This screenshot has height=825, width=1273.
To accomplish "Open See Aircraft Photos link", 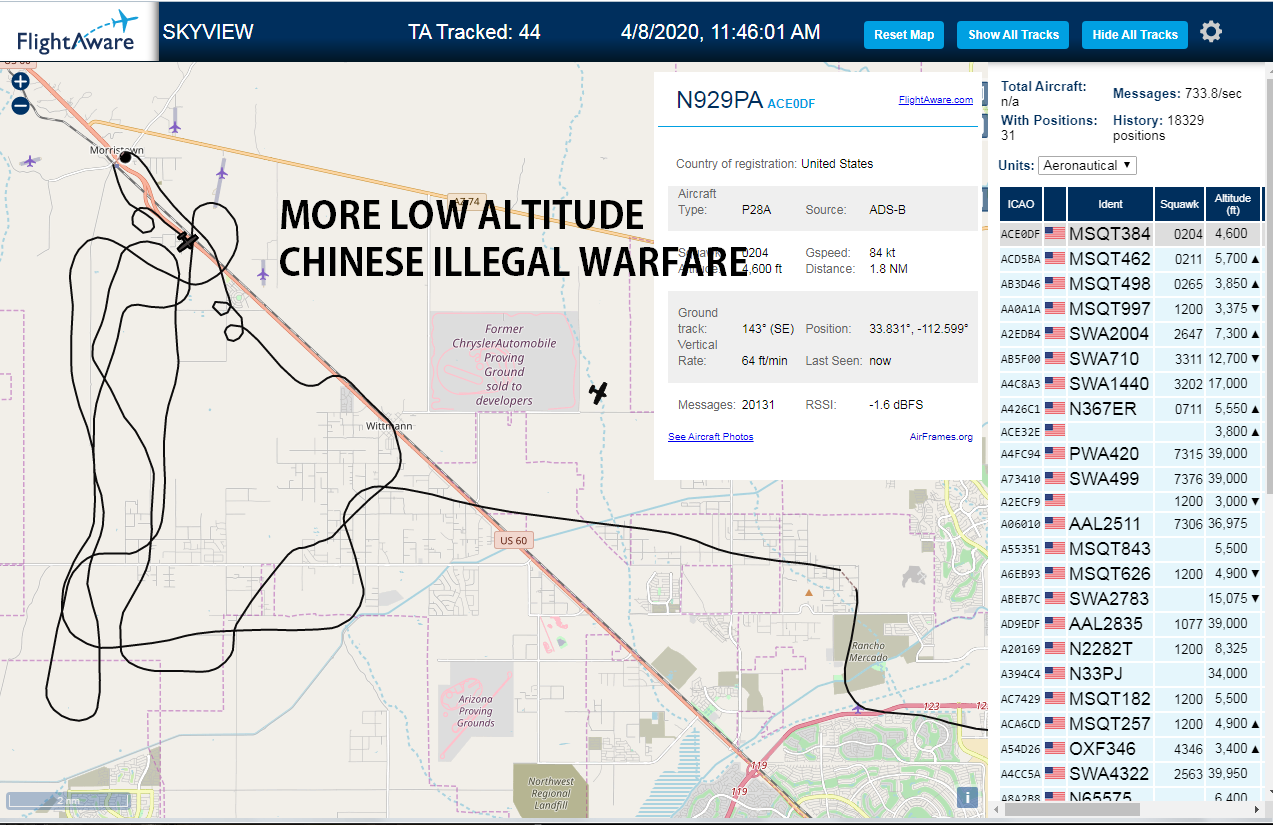I will click(x=710, y=437).
